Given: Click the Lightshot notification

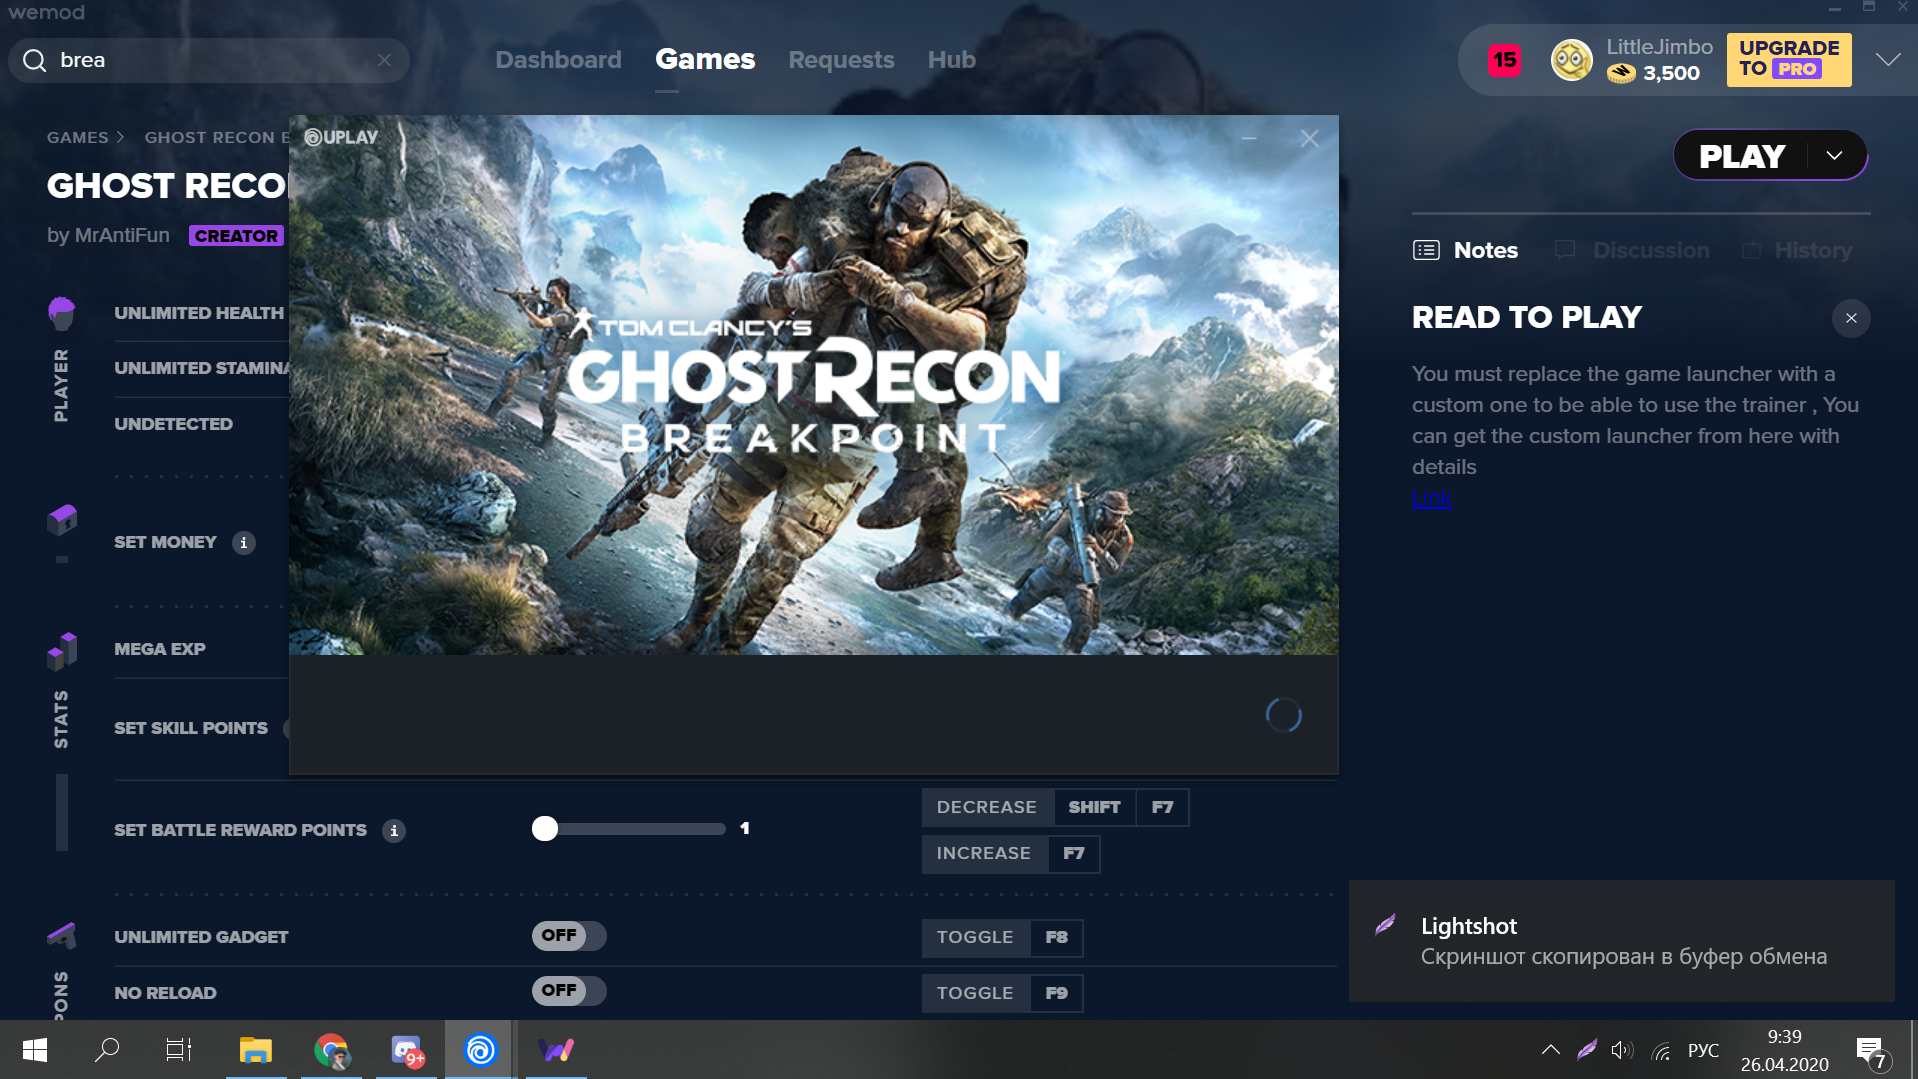Looking at the screenshot, I should (x=1621, y=941).
